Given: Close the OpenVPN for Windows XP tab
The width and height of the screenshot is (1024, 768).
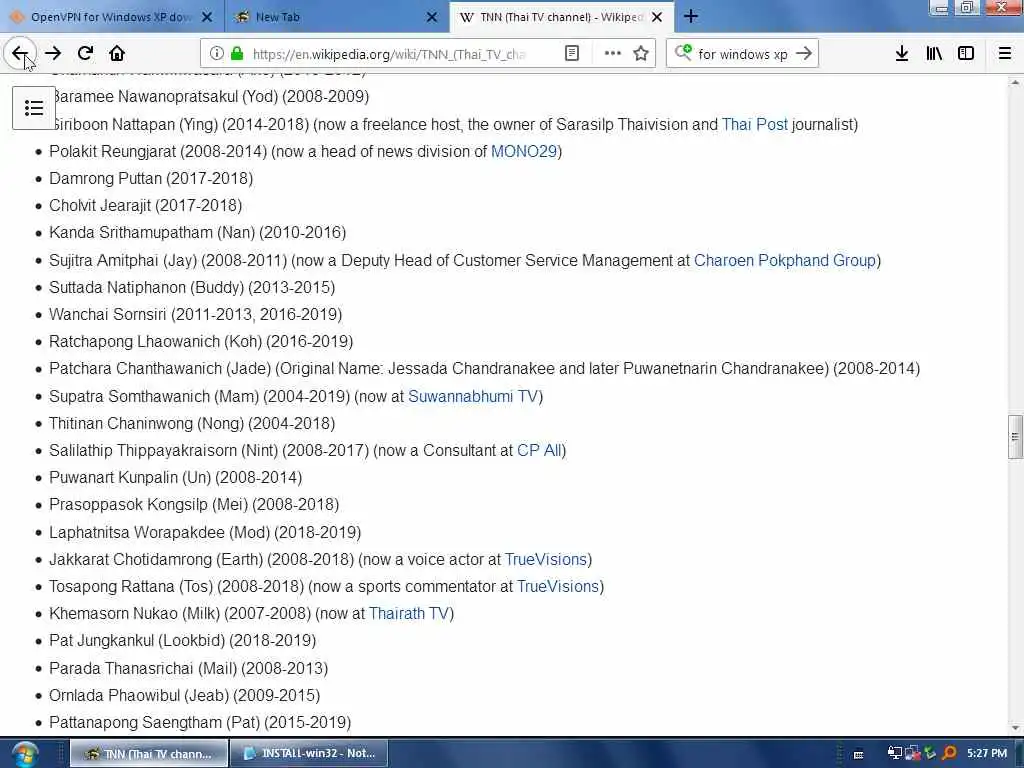Looking at the screenshot, I should pyautogui.click(x=207, y=17).
